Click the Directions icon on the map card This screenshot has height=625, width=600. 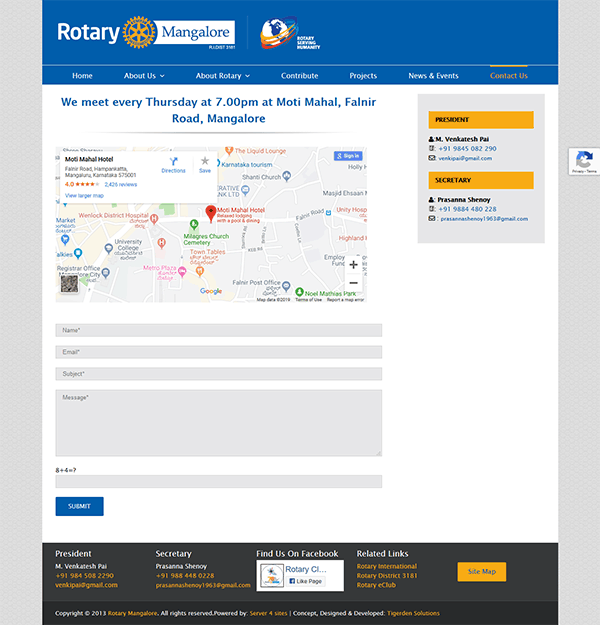tap(173, 163)
